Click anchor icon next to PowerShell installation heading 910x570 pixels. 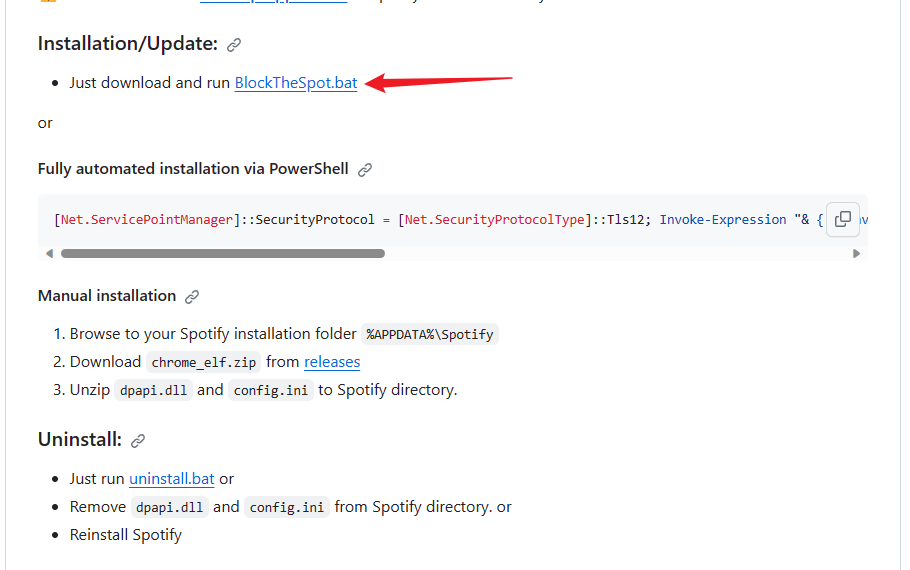365,170
